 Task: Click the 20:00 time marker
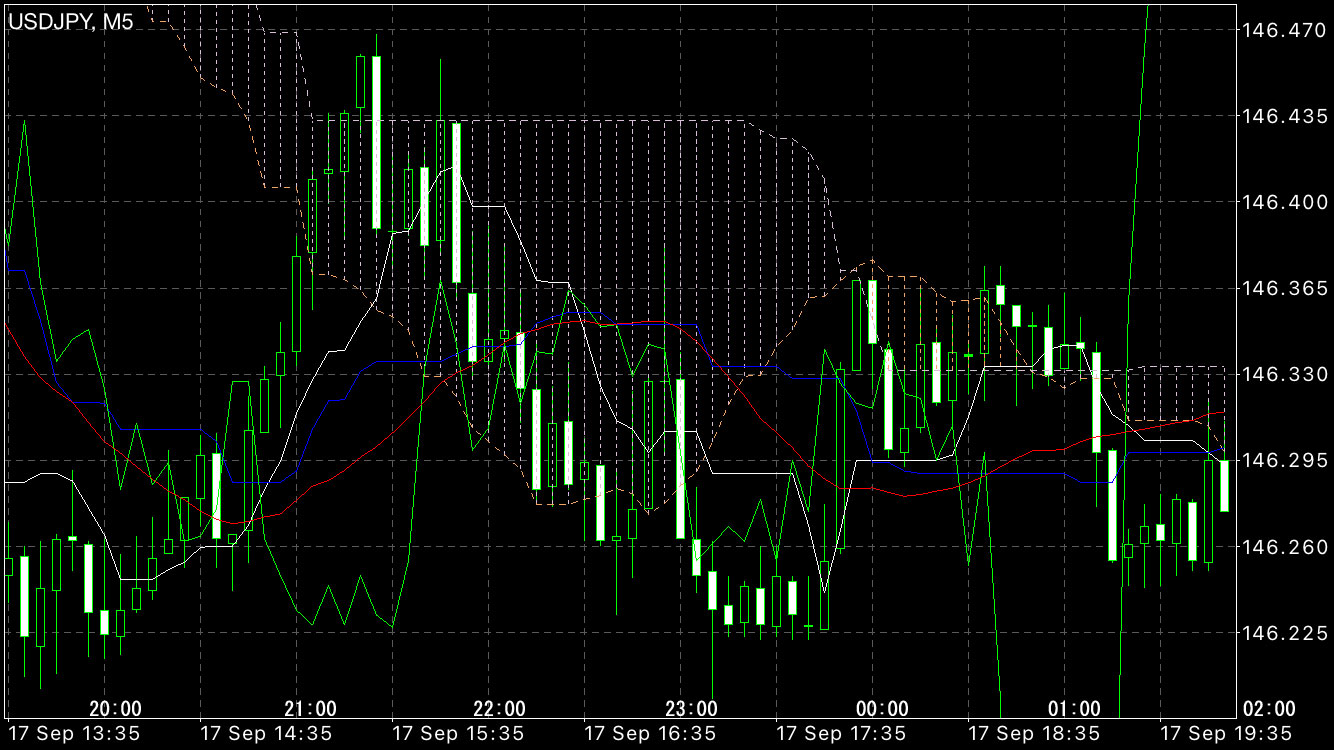pos(115,709)
